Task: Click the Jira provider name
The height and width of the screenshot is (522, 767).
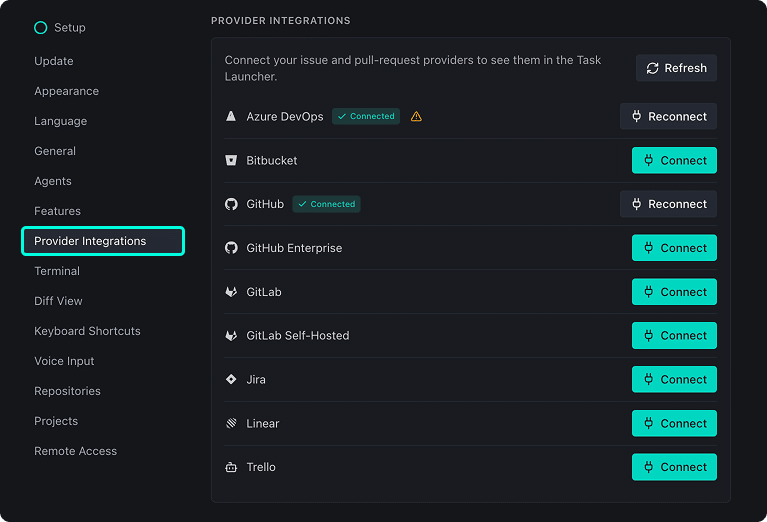Action: pyautogui.click(x=256, y=379)
